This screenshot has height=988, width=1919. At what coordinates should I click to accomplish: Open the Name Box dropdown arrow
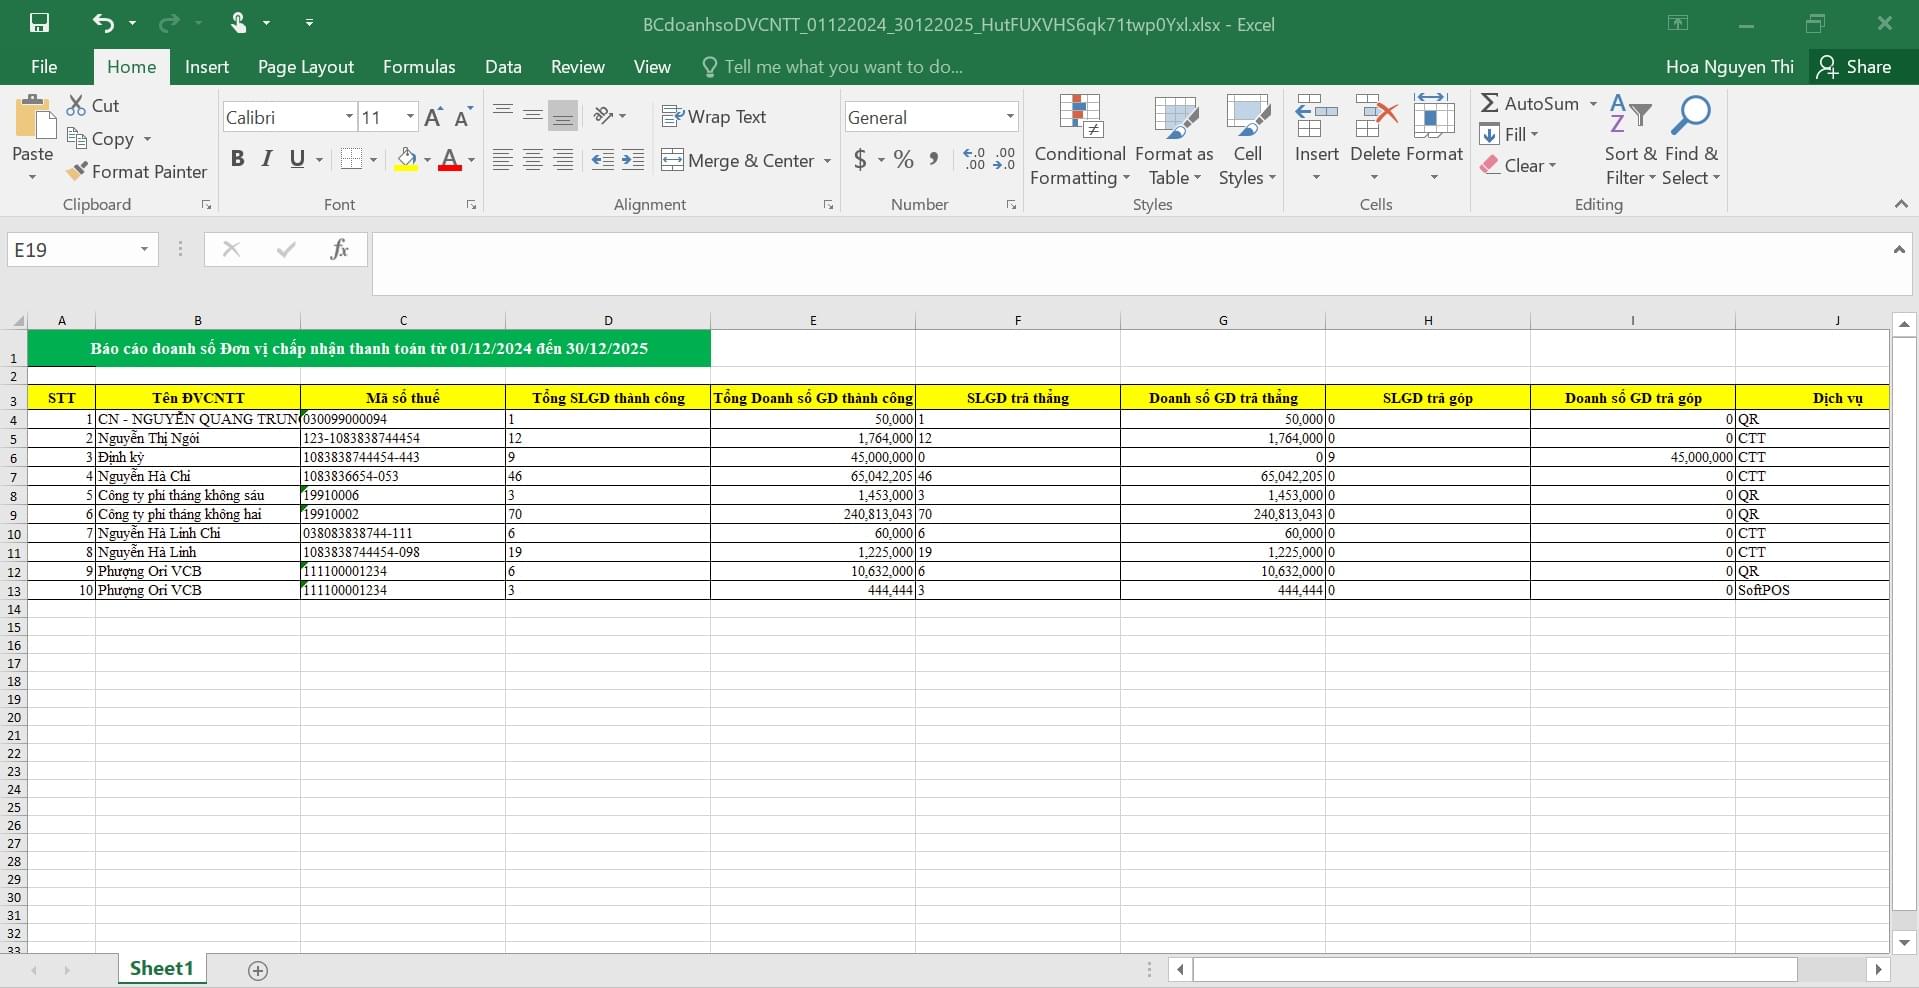pos(144,249)
